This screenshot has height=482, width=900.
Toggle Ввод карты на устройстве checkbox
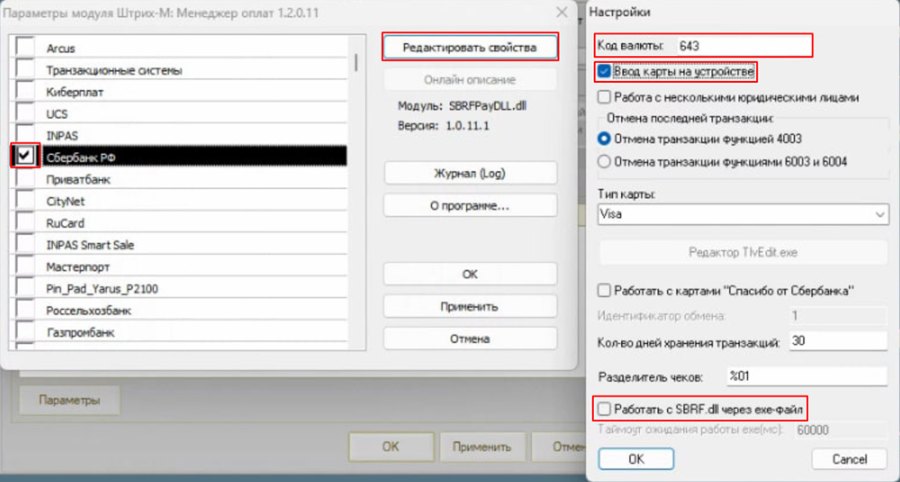pos(603,72)
